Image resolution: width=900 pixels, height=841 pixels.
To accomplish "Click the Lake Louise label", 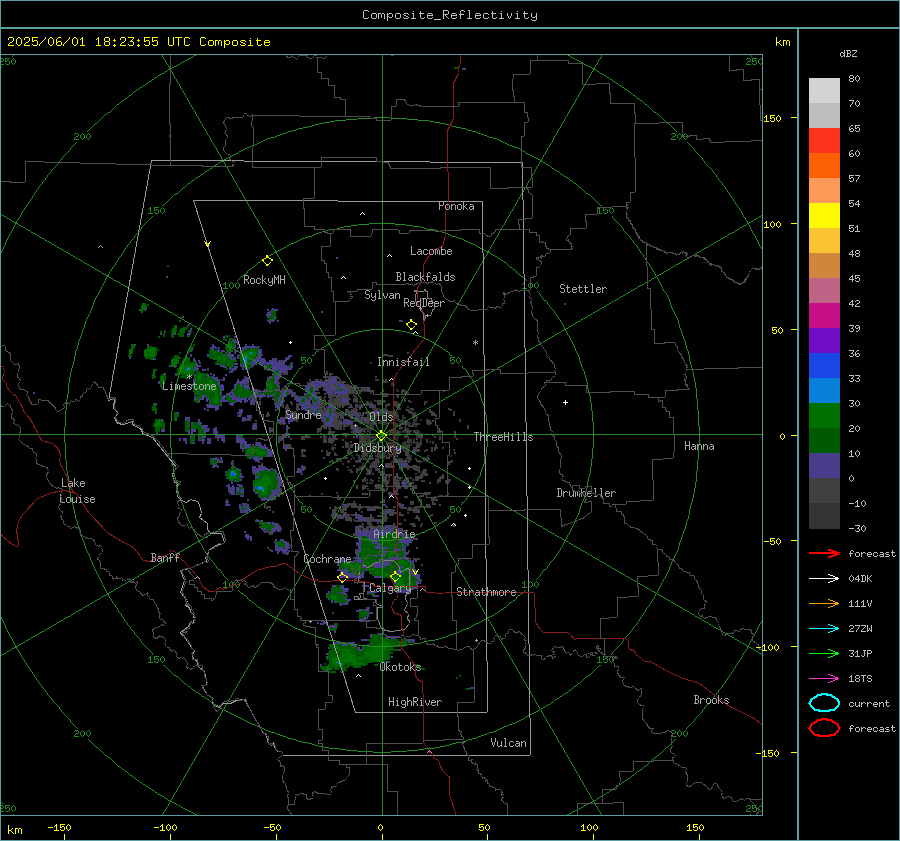I will pos(77,491).
